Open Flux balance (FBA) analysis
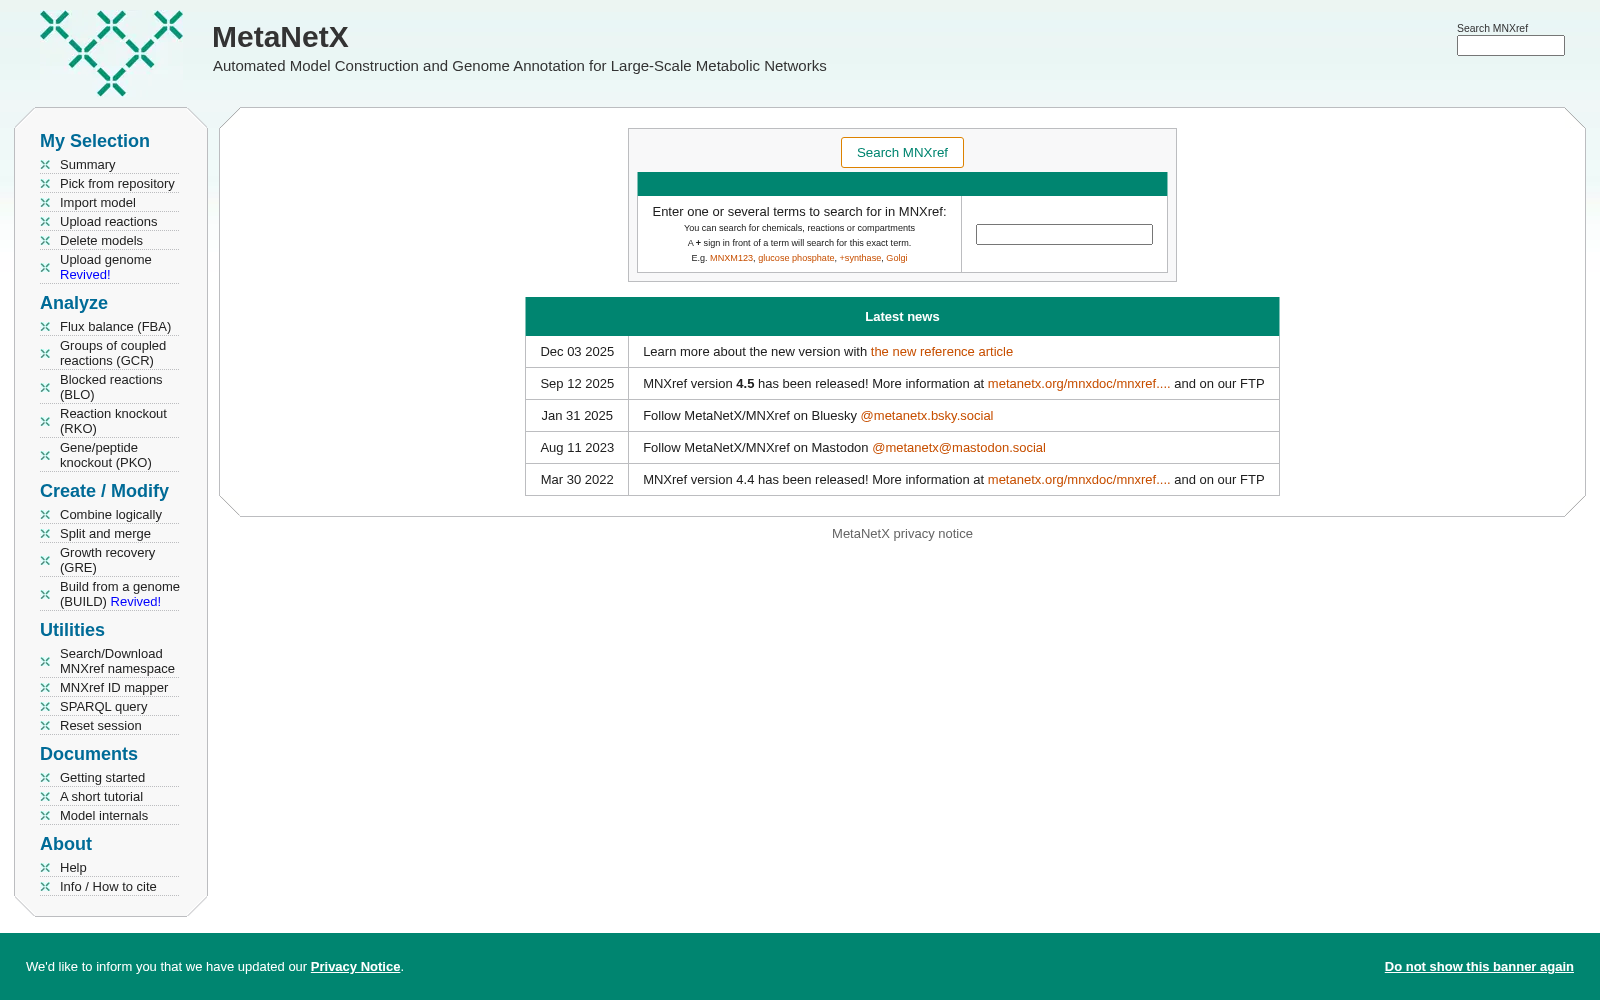This screenshot has width=1600, height=1000. point(115,327)
